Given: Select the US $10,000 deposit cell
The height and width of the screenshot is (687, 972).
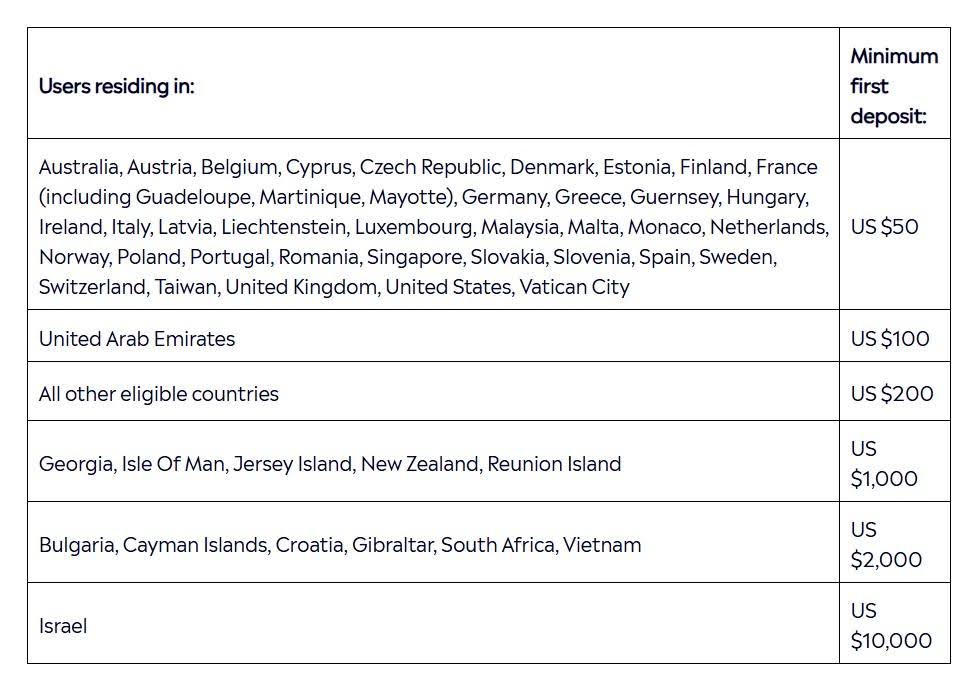Looking at the screenshot, I should [x=891, y=626].
